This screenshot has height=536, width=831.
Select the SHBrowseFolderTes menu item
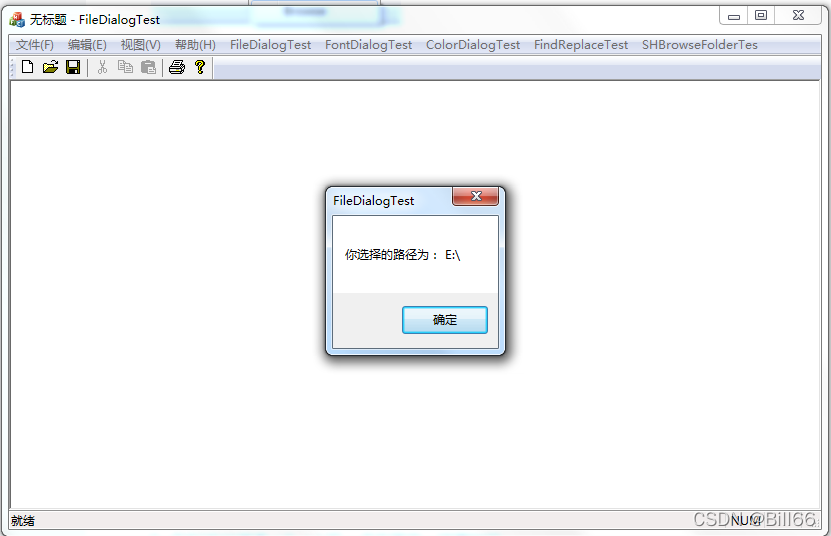click(700, 45)
